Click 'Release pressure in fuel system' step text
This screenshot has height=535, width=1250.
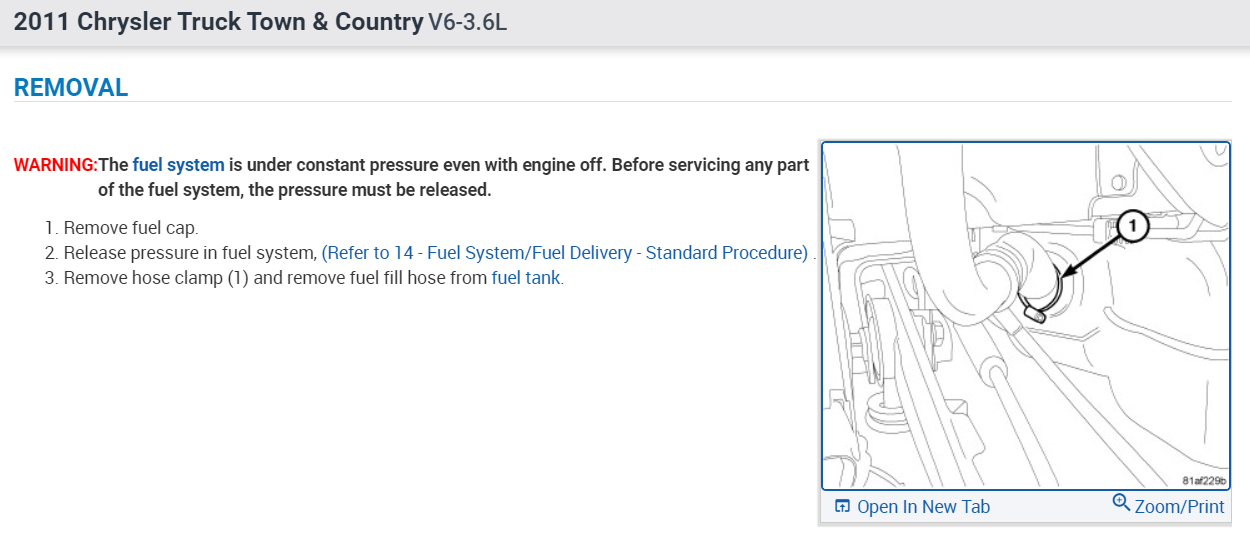190,253
